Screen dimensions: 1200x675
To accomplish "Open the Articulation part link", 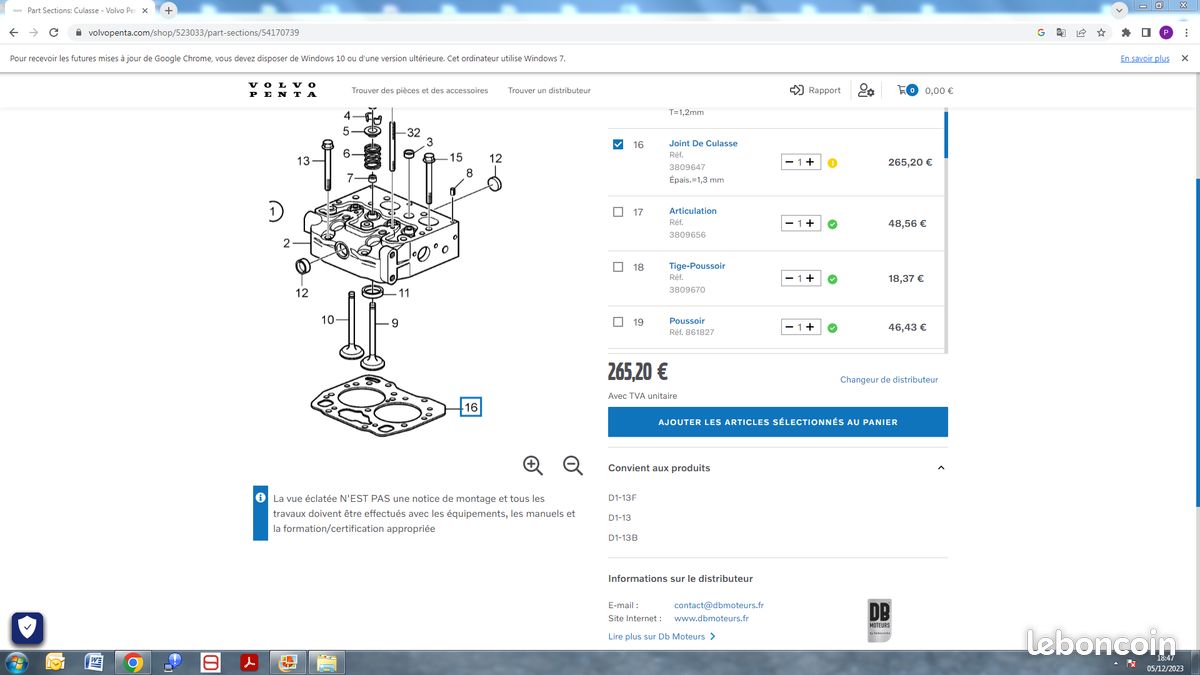I will (693, 211).
